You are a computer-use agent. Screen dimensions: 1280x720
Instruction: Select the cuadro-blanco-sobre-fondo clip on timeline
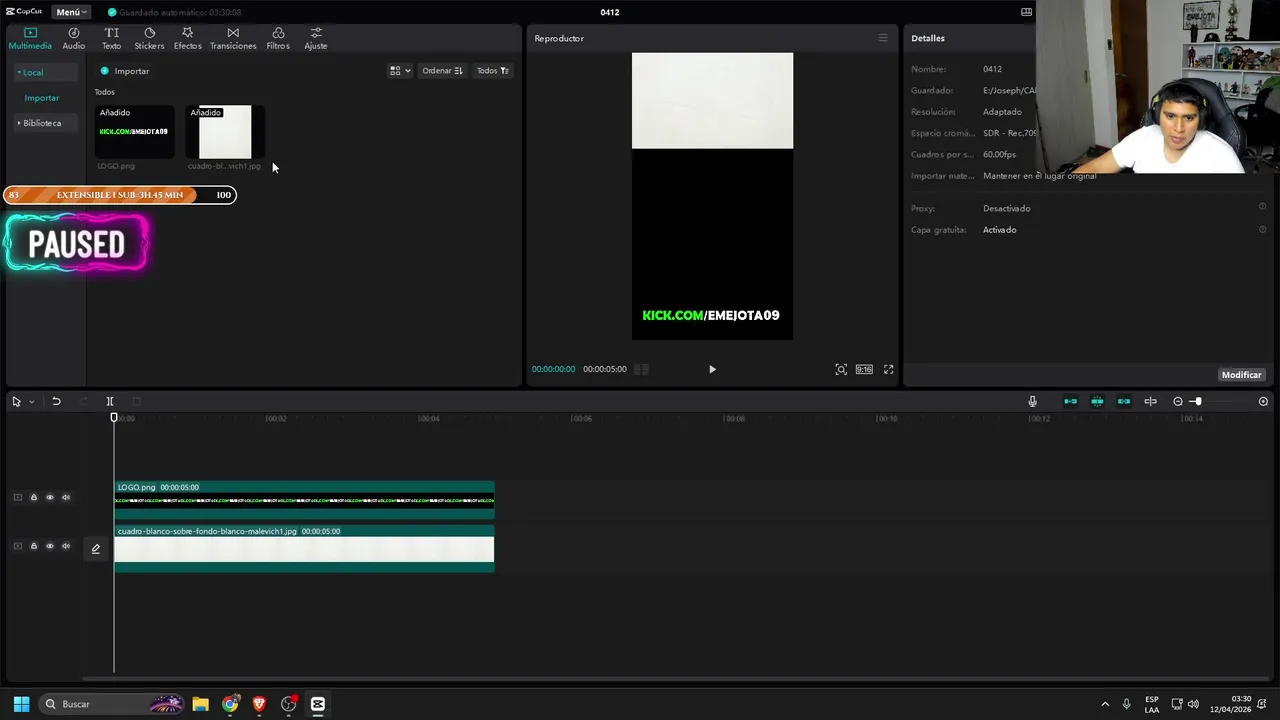click(304, 548)
